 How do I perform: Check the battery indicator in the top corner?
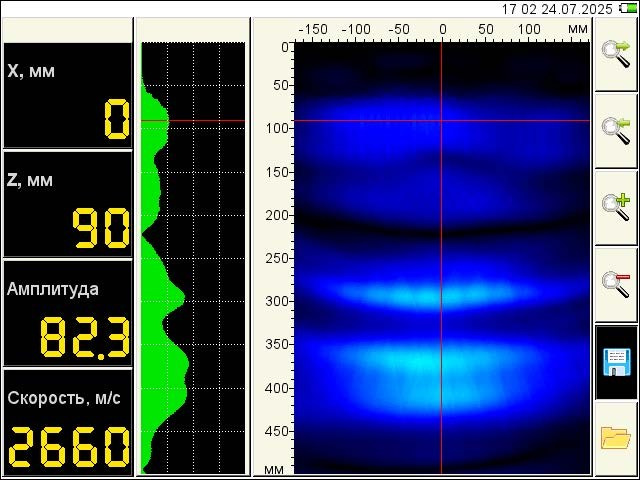(x=628, y=8)
